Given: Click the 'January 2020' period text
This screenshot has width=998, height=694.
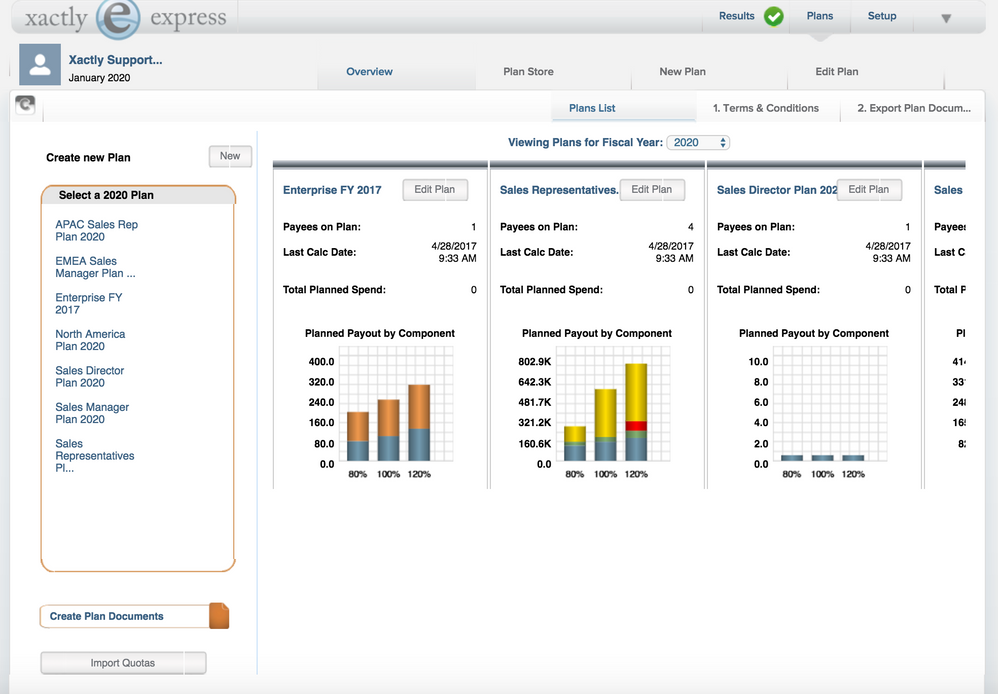Looking at the screenshot, I should coord(99,78).
